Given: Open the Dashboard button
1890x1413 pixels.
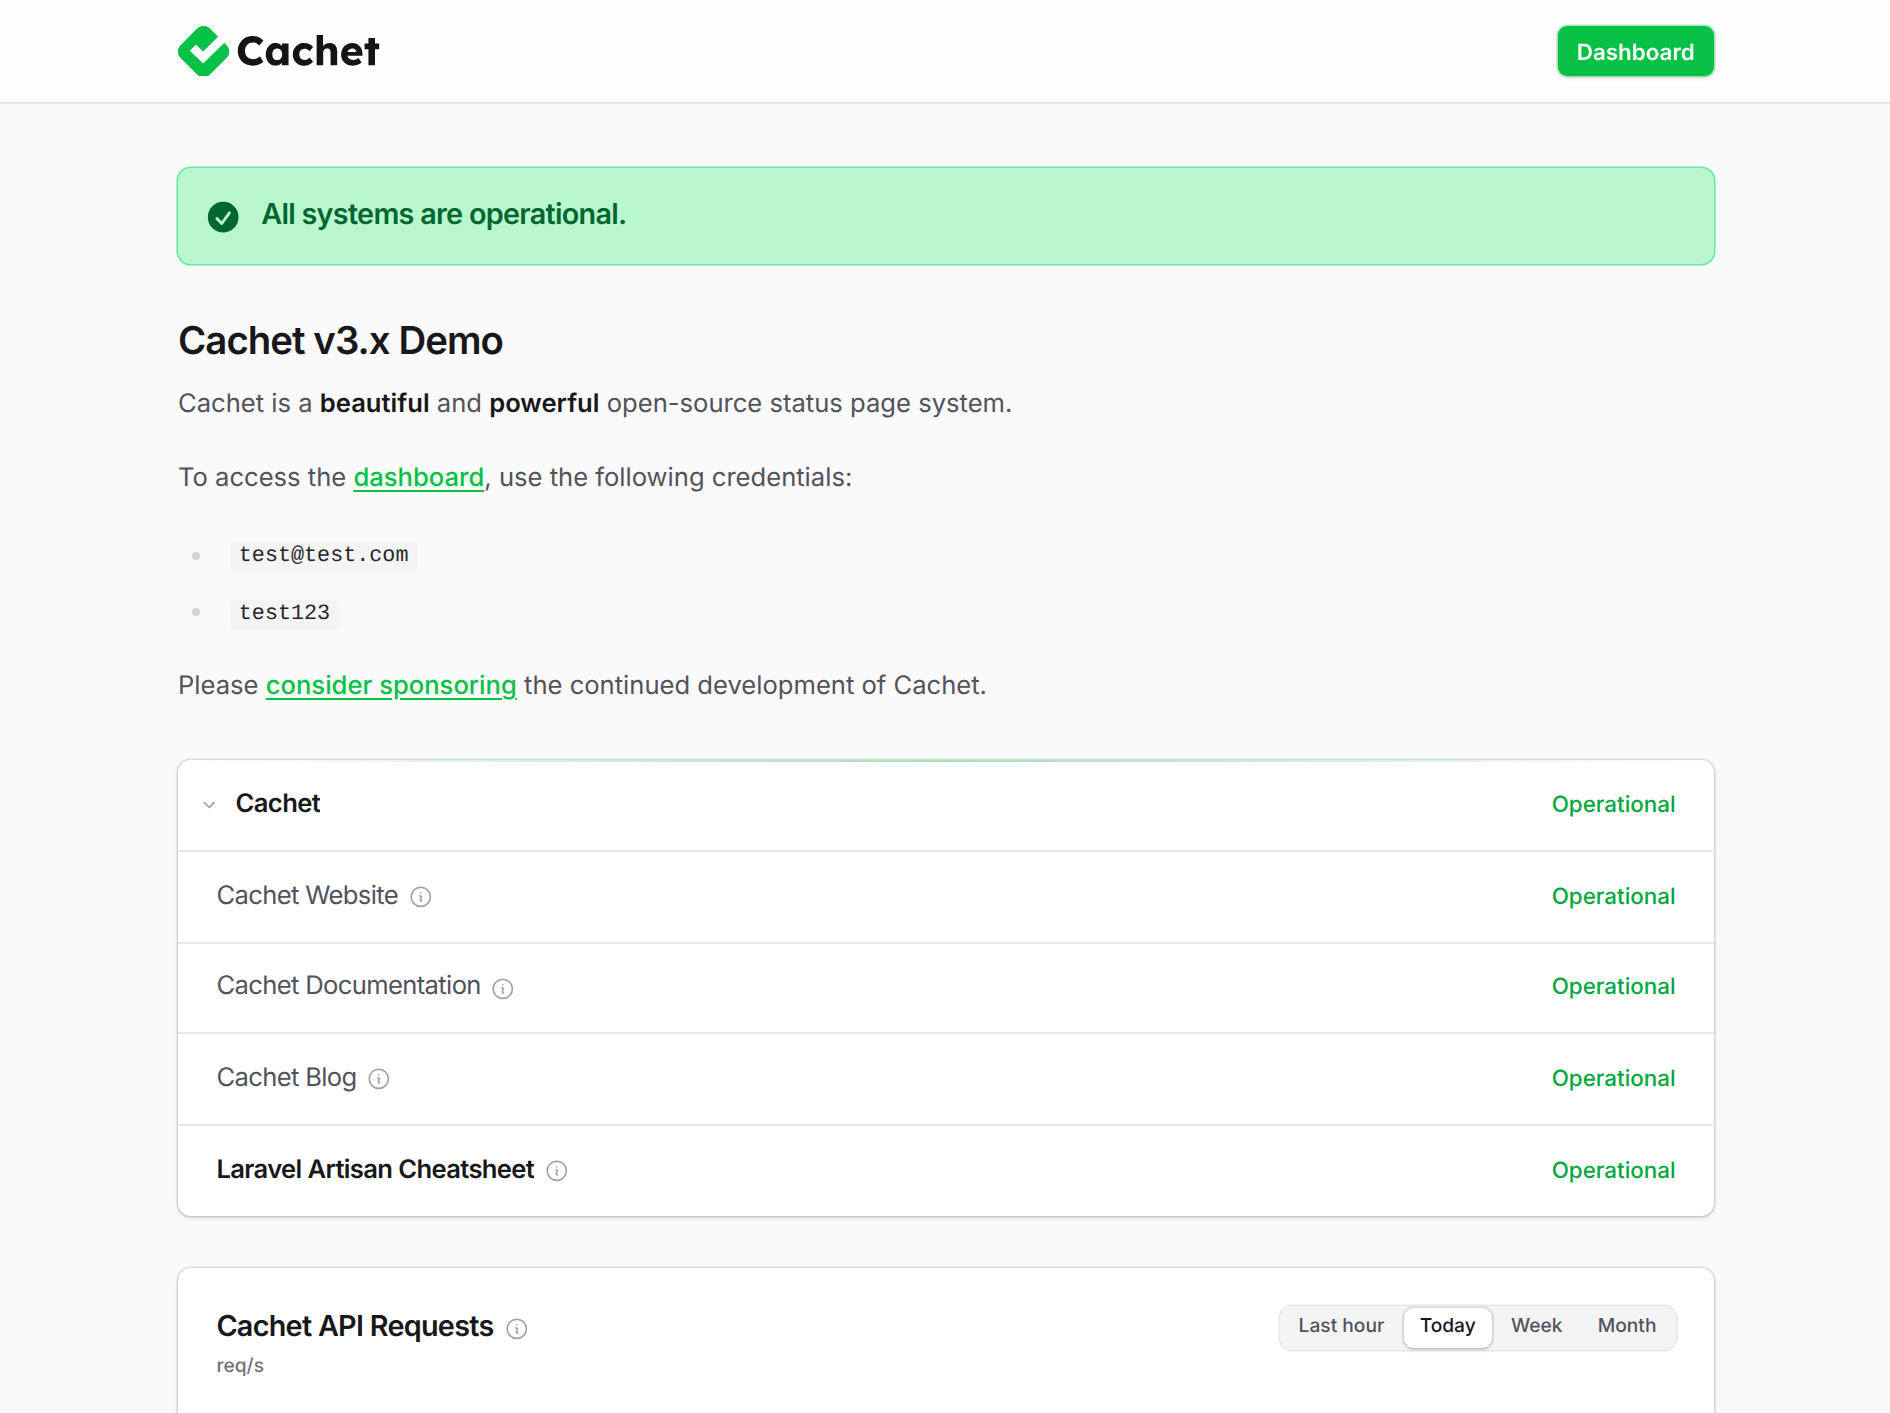Looking at the screenshot, I should (x=1635, y=52).
